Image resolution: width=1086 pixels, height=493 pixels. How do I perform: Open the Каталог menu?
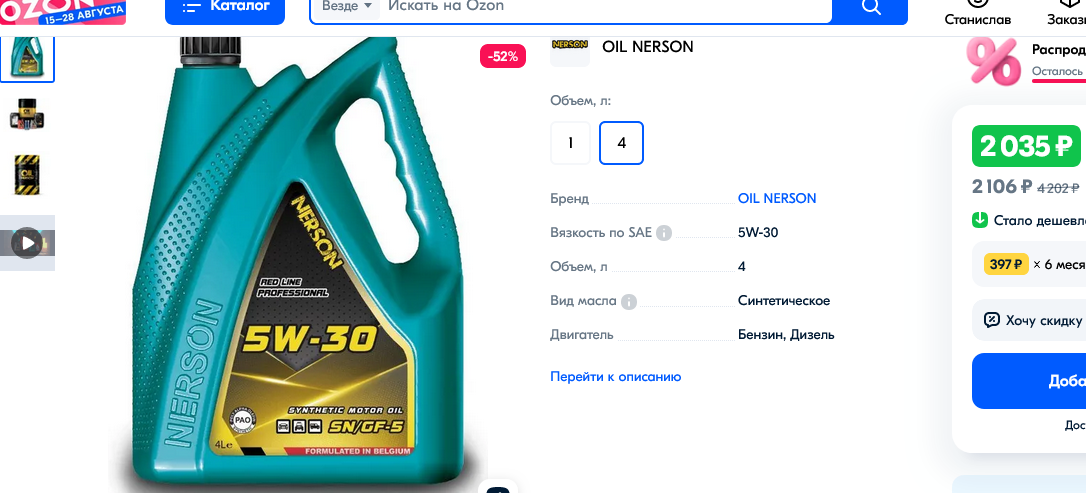[x=225, y=7]
